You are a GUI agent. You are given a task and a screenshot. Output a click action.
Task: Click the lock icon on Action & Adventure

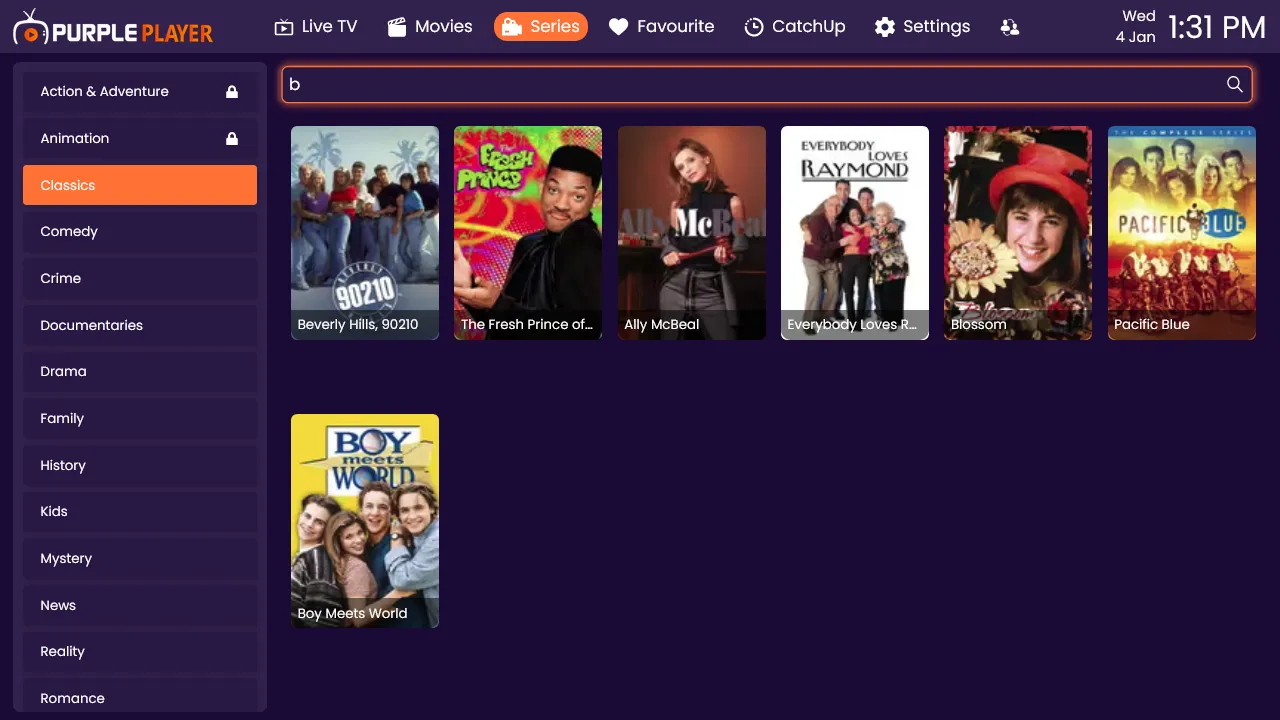[232, 92]
